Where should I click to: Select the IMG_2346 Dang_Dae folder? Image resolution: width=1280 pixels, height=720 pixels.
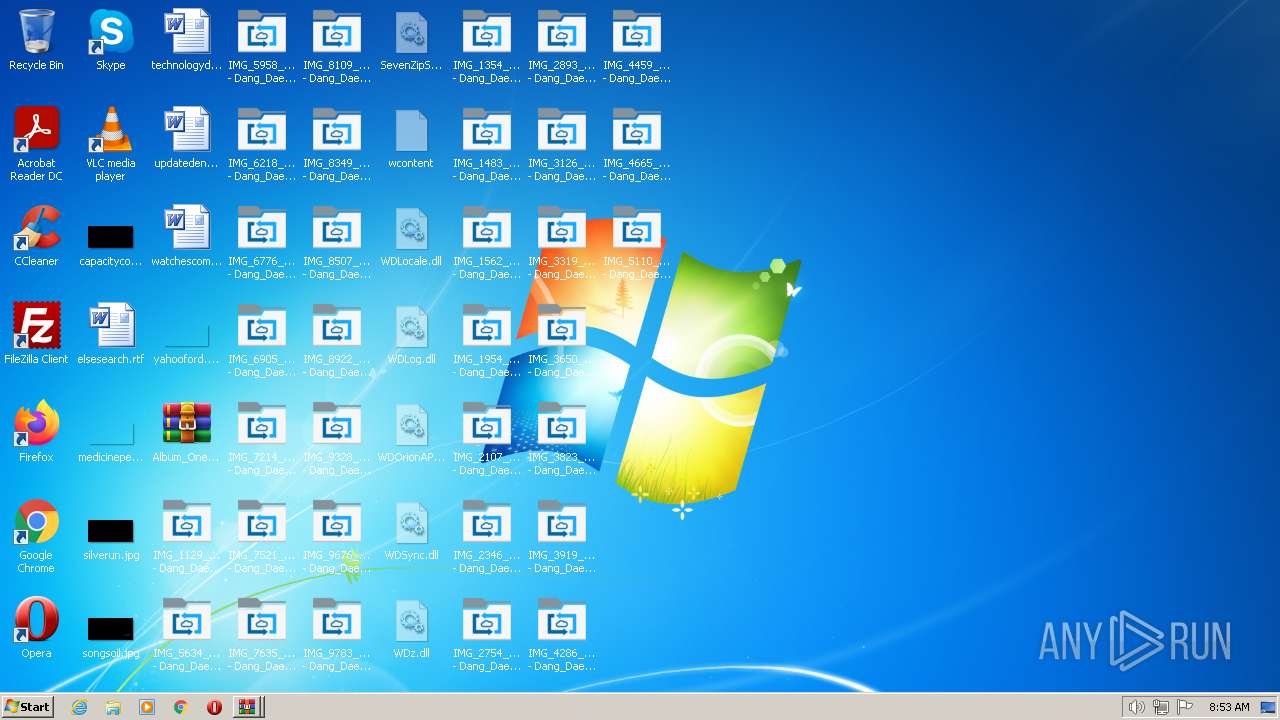pos(486,536)
